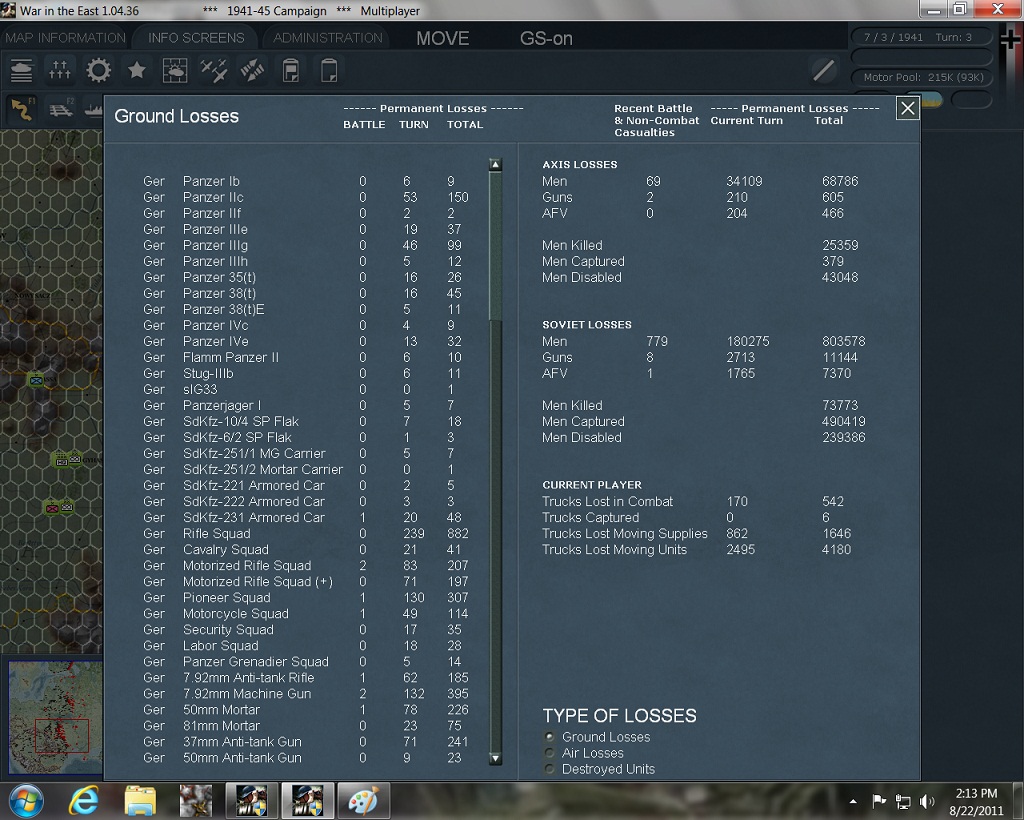Screen dimensions: 1024x820
Task: Click the Trucks Captured label
Action: pos(590,517)
